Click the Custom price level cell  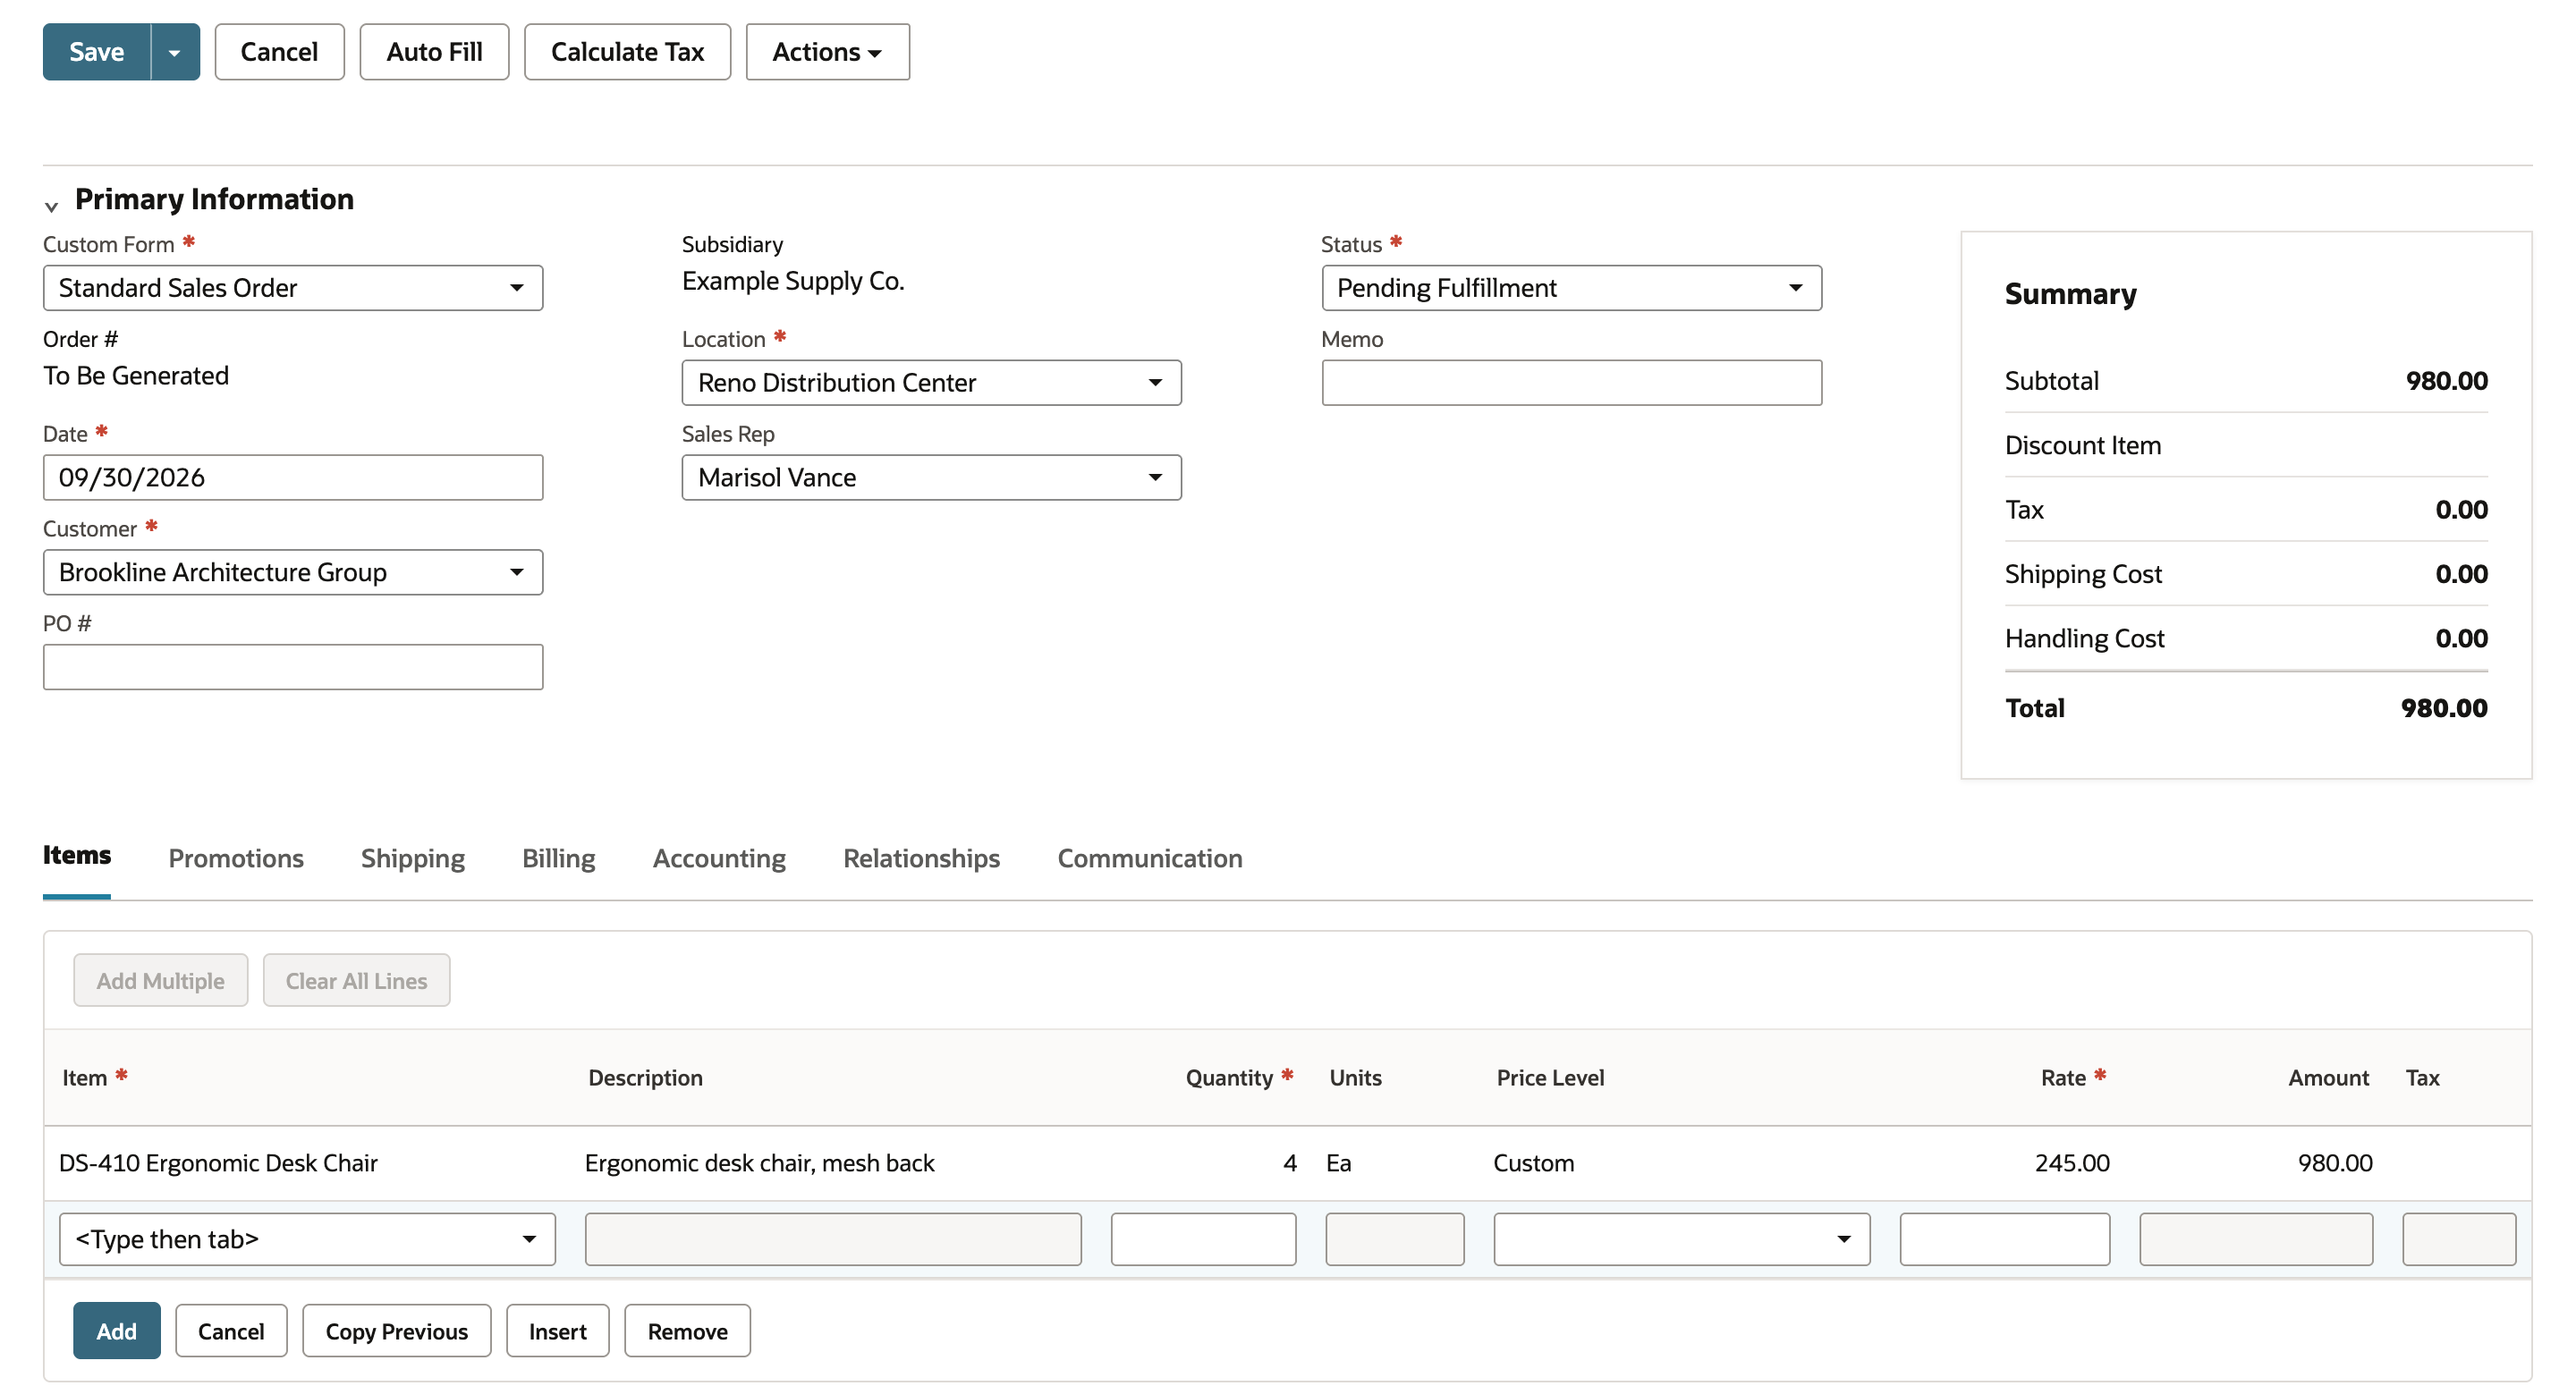point(1533,1163)
